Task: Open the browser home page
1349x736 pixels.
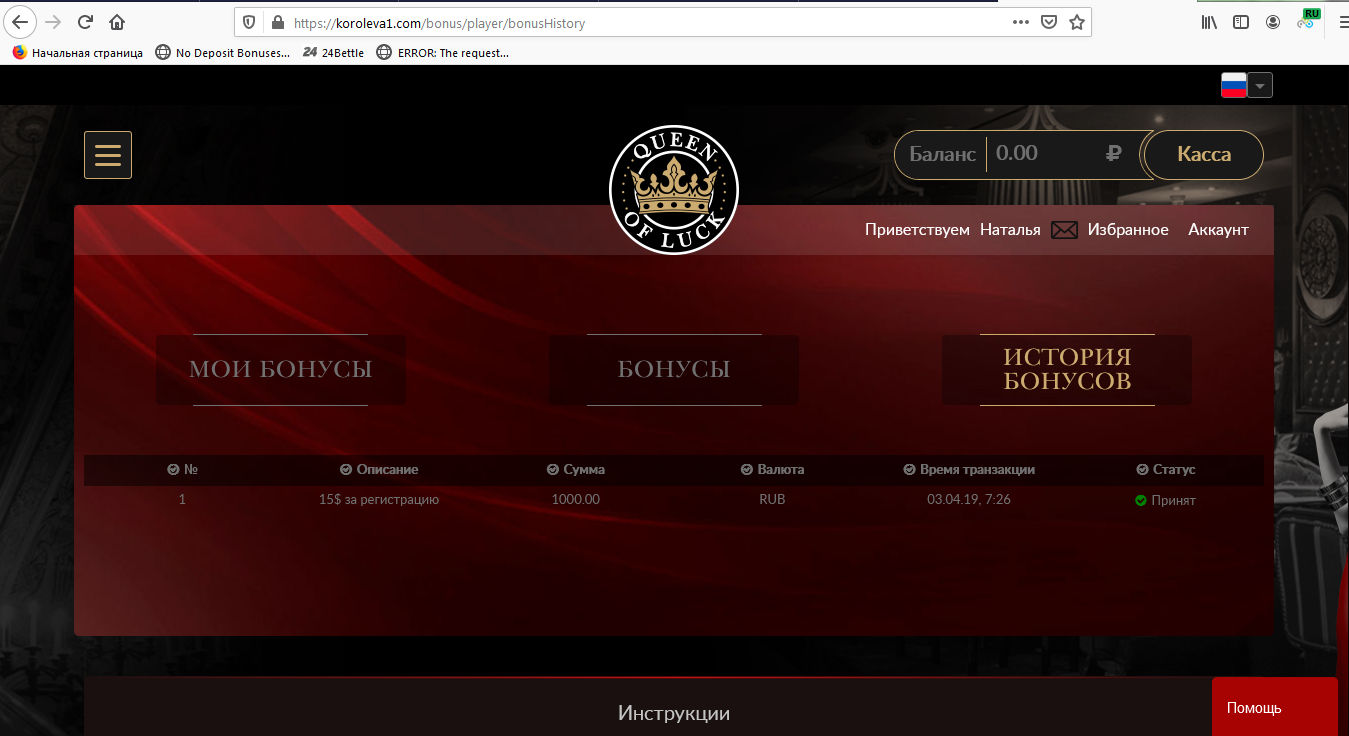Action: 117,22
